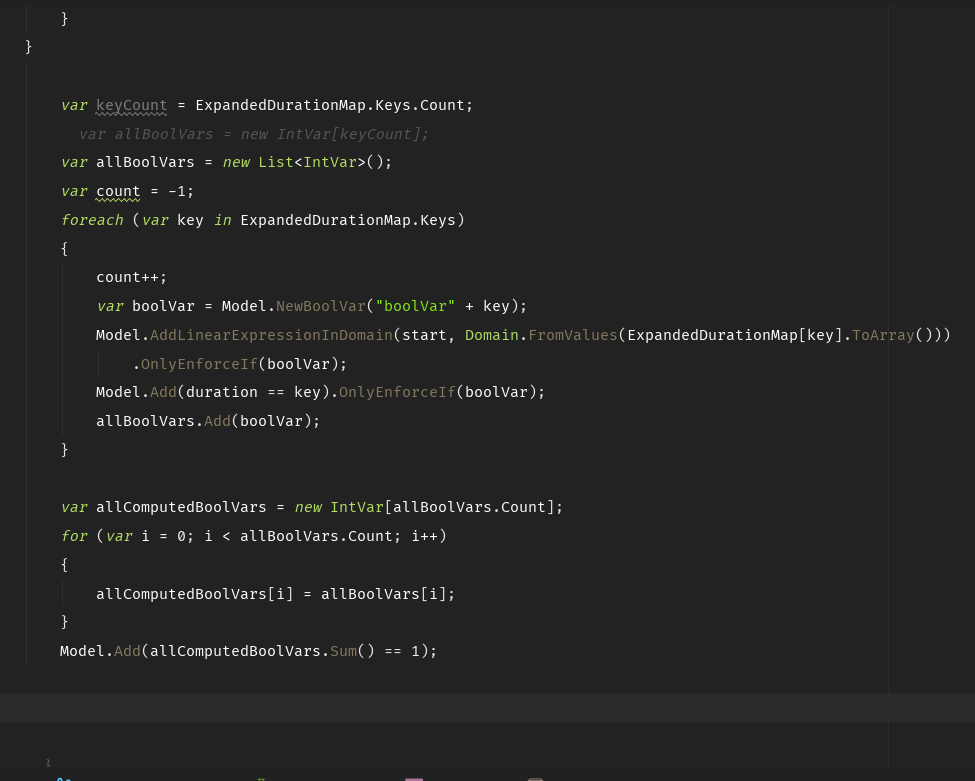Click the i++ increment in the for loop
Image resolution: width=975 pixels, height=781 pixels.
[425, 536]
